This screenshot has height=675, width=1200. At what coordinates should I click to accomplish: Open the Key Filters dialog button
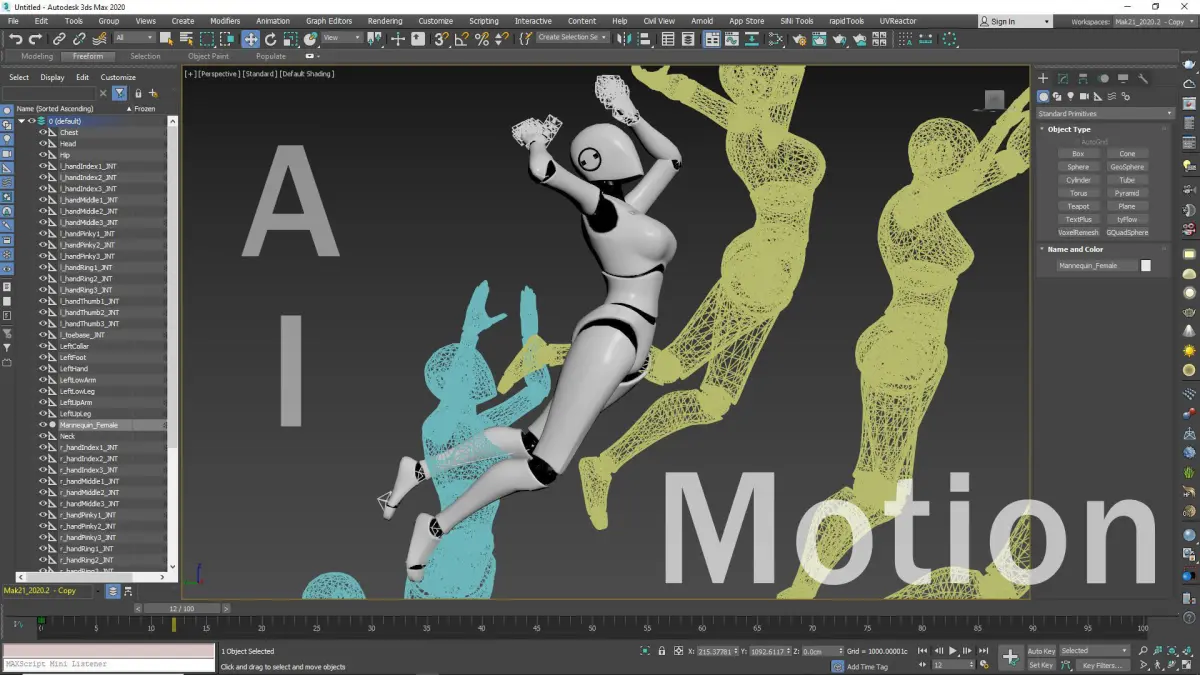pos(1101,665)
